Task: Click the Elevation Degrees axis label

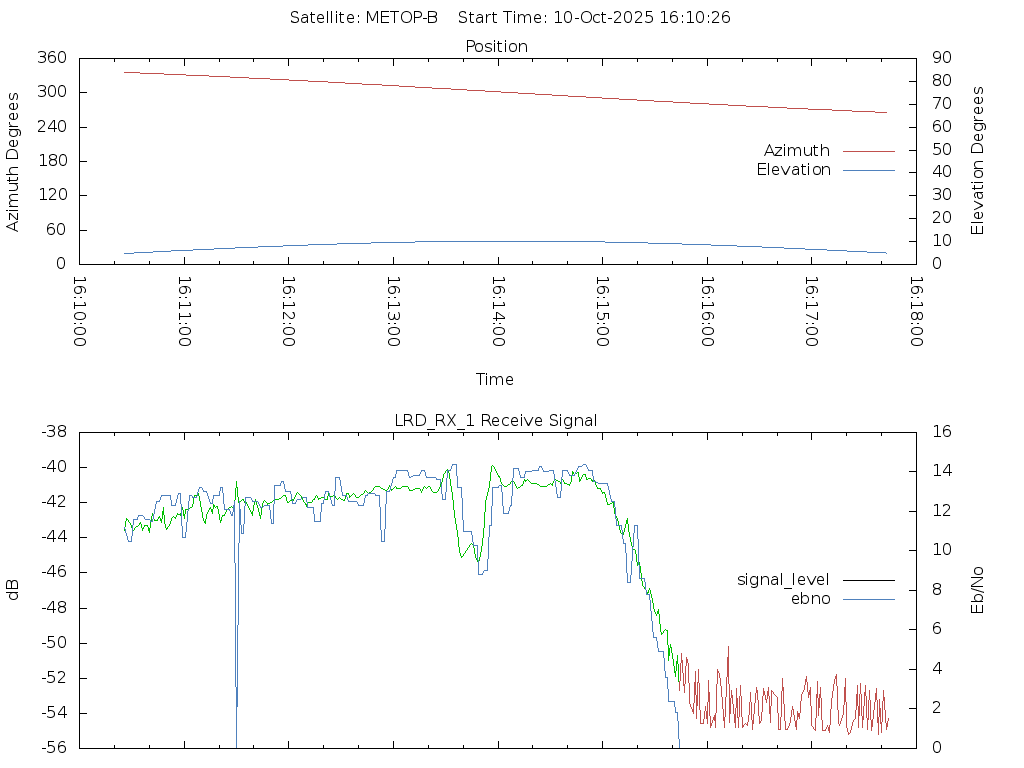Action: [x=978, y=161]
